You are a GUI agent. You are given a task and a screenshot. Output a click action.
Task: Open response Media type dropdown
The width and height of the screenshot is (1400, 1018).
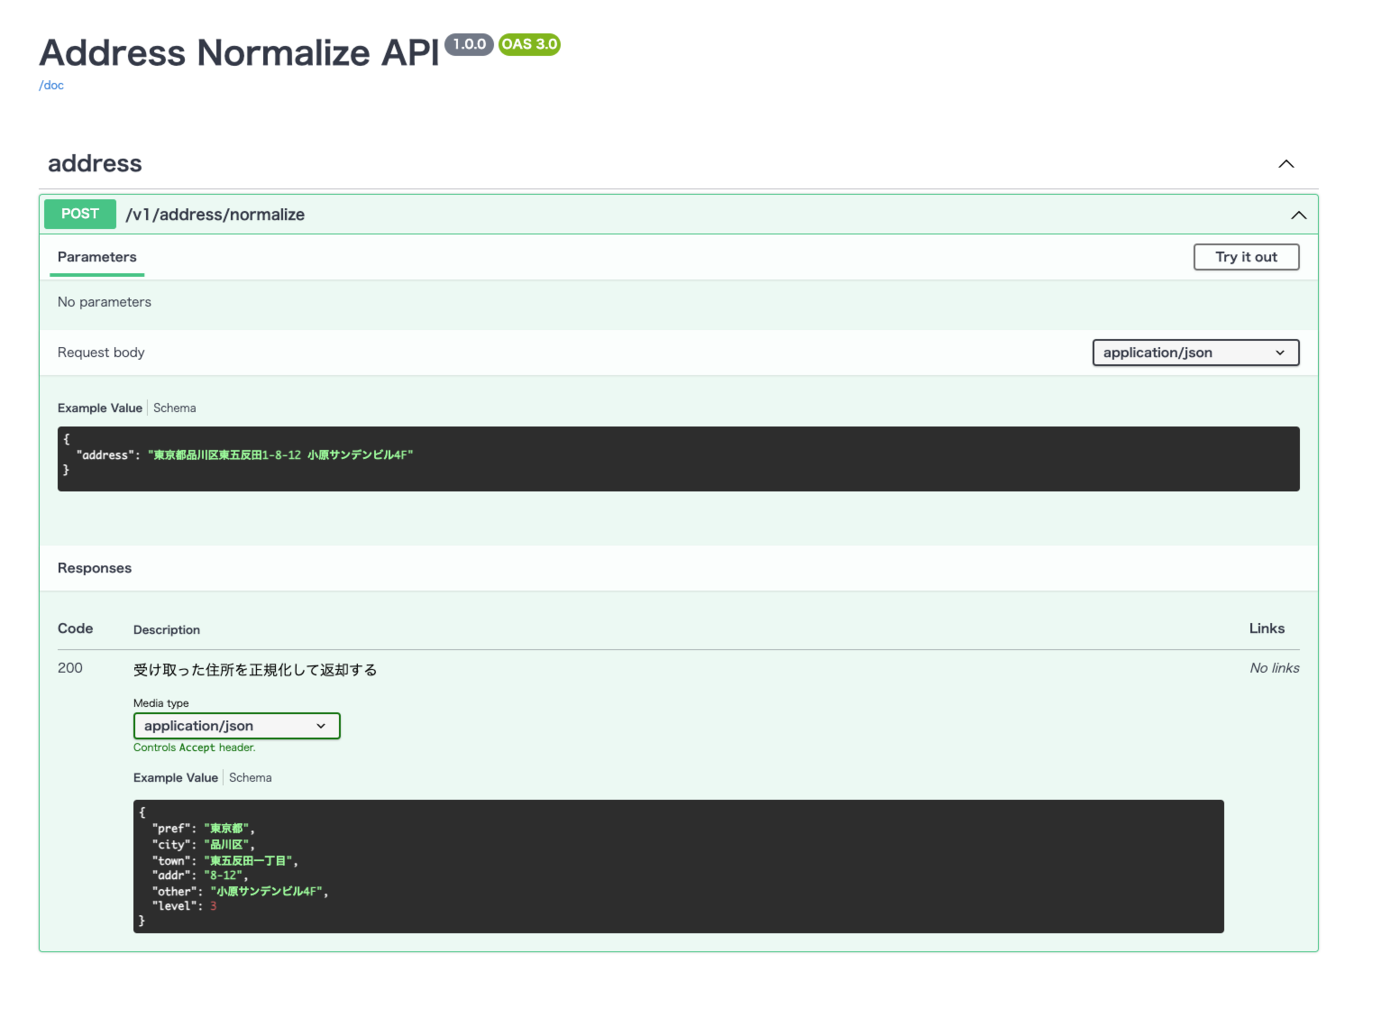tap(236, 726)
